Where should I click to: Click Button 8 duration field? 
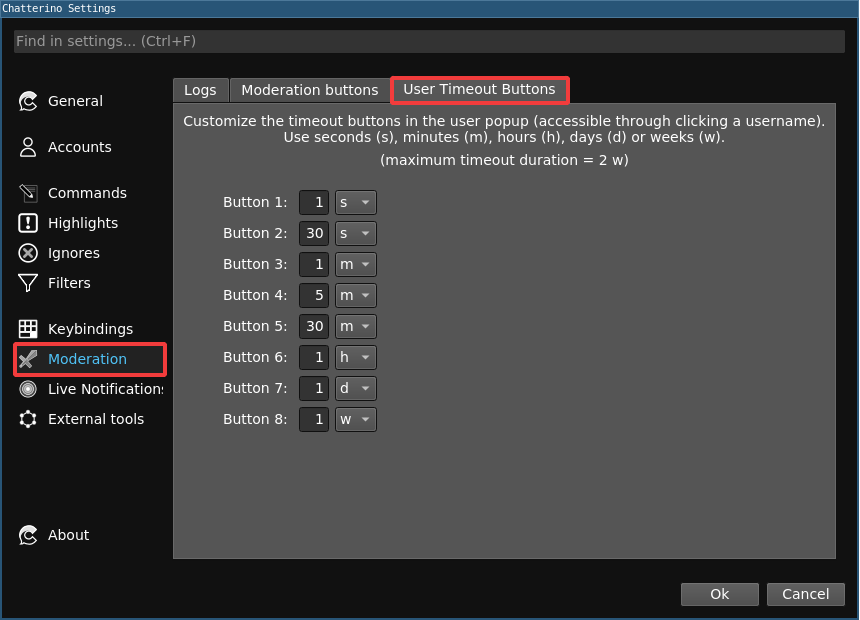[314, 419]
